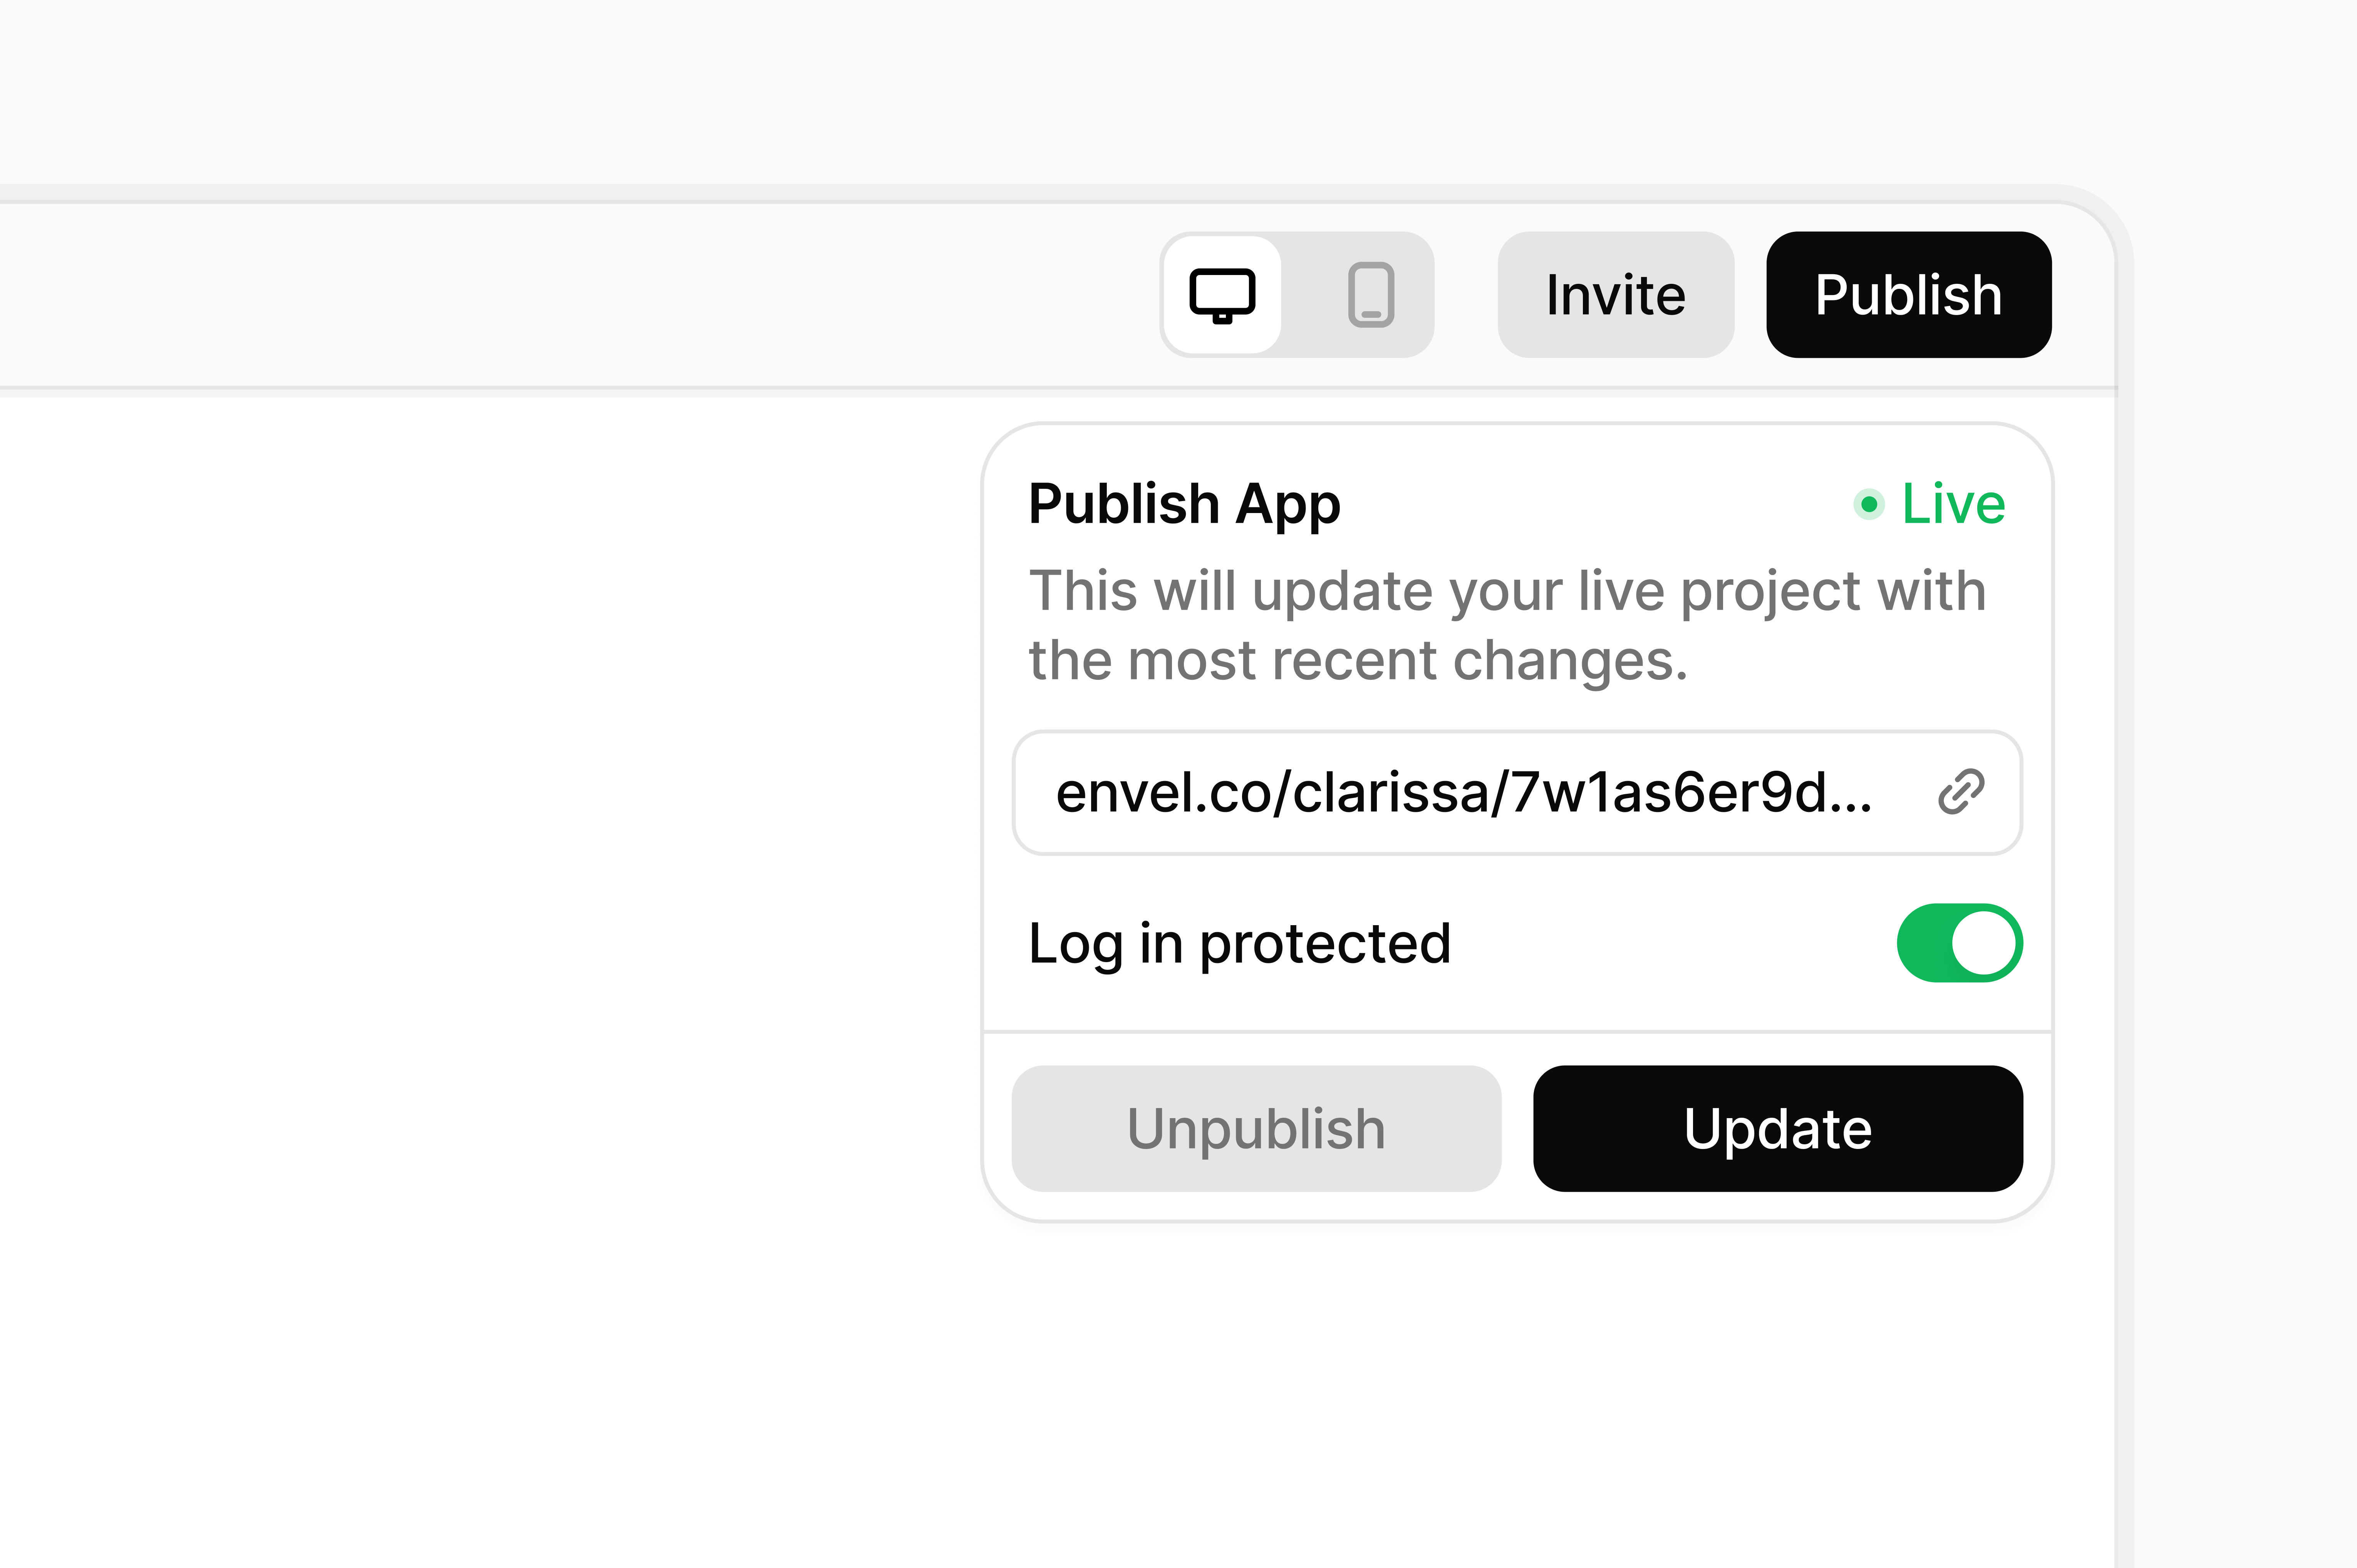The width and height of the screenshot is (2357, 1568).
Task: Close the Publish dropdown via Publish button
Action: click(1908, 295)
